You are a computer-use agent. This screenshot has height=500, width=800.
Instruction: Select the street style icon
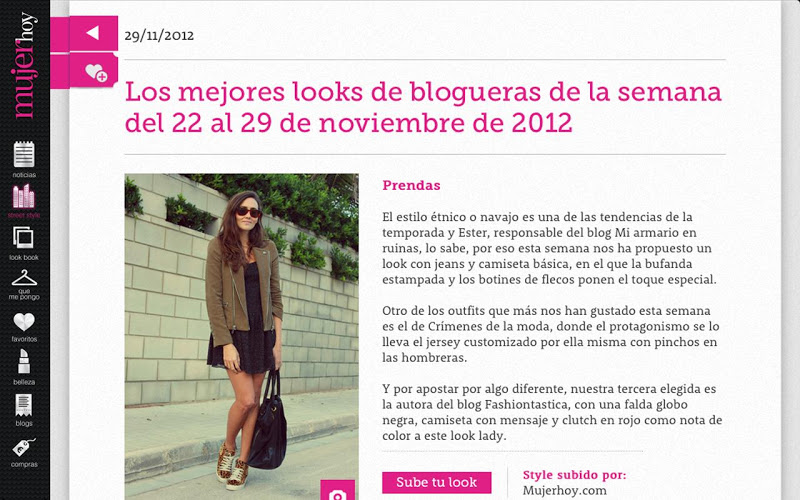23,196
